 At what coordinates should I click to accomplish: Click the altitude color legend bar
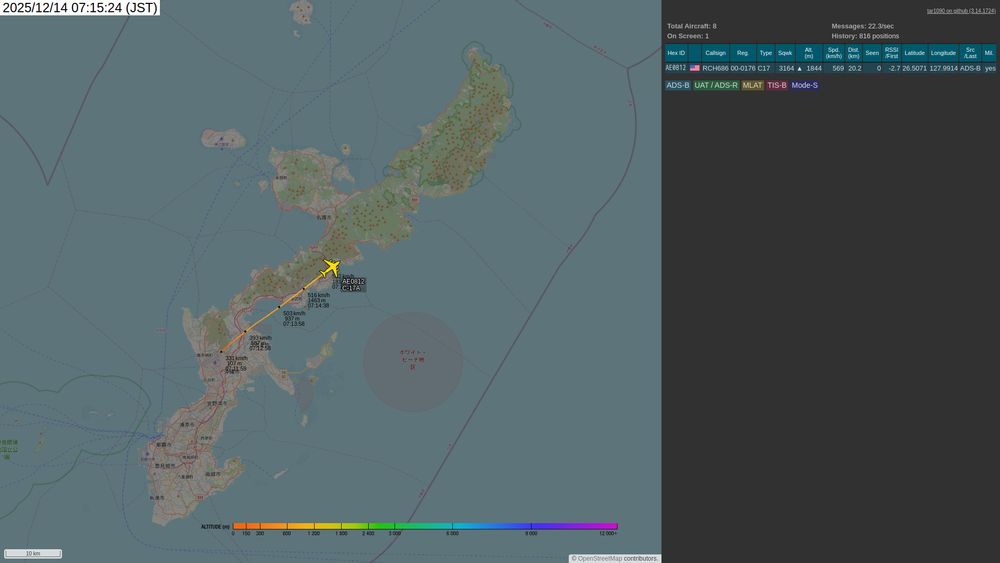point(425,527)
